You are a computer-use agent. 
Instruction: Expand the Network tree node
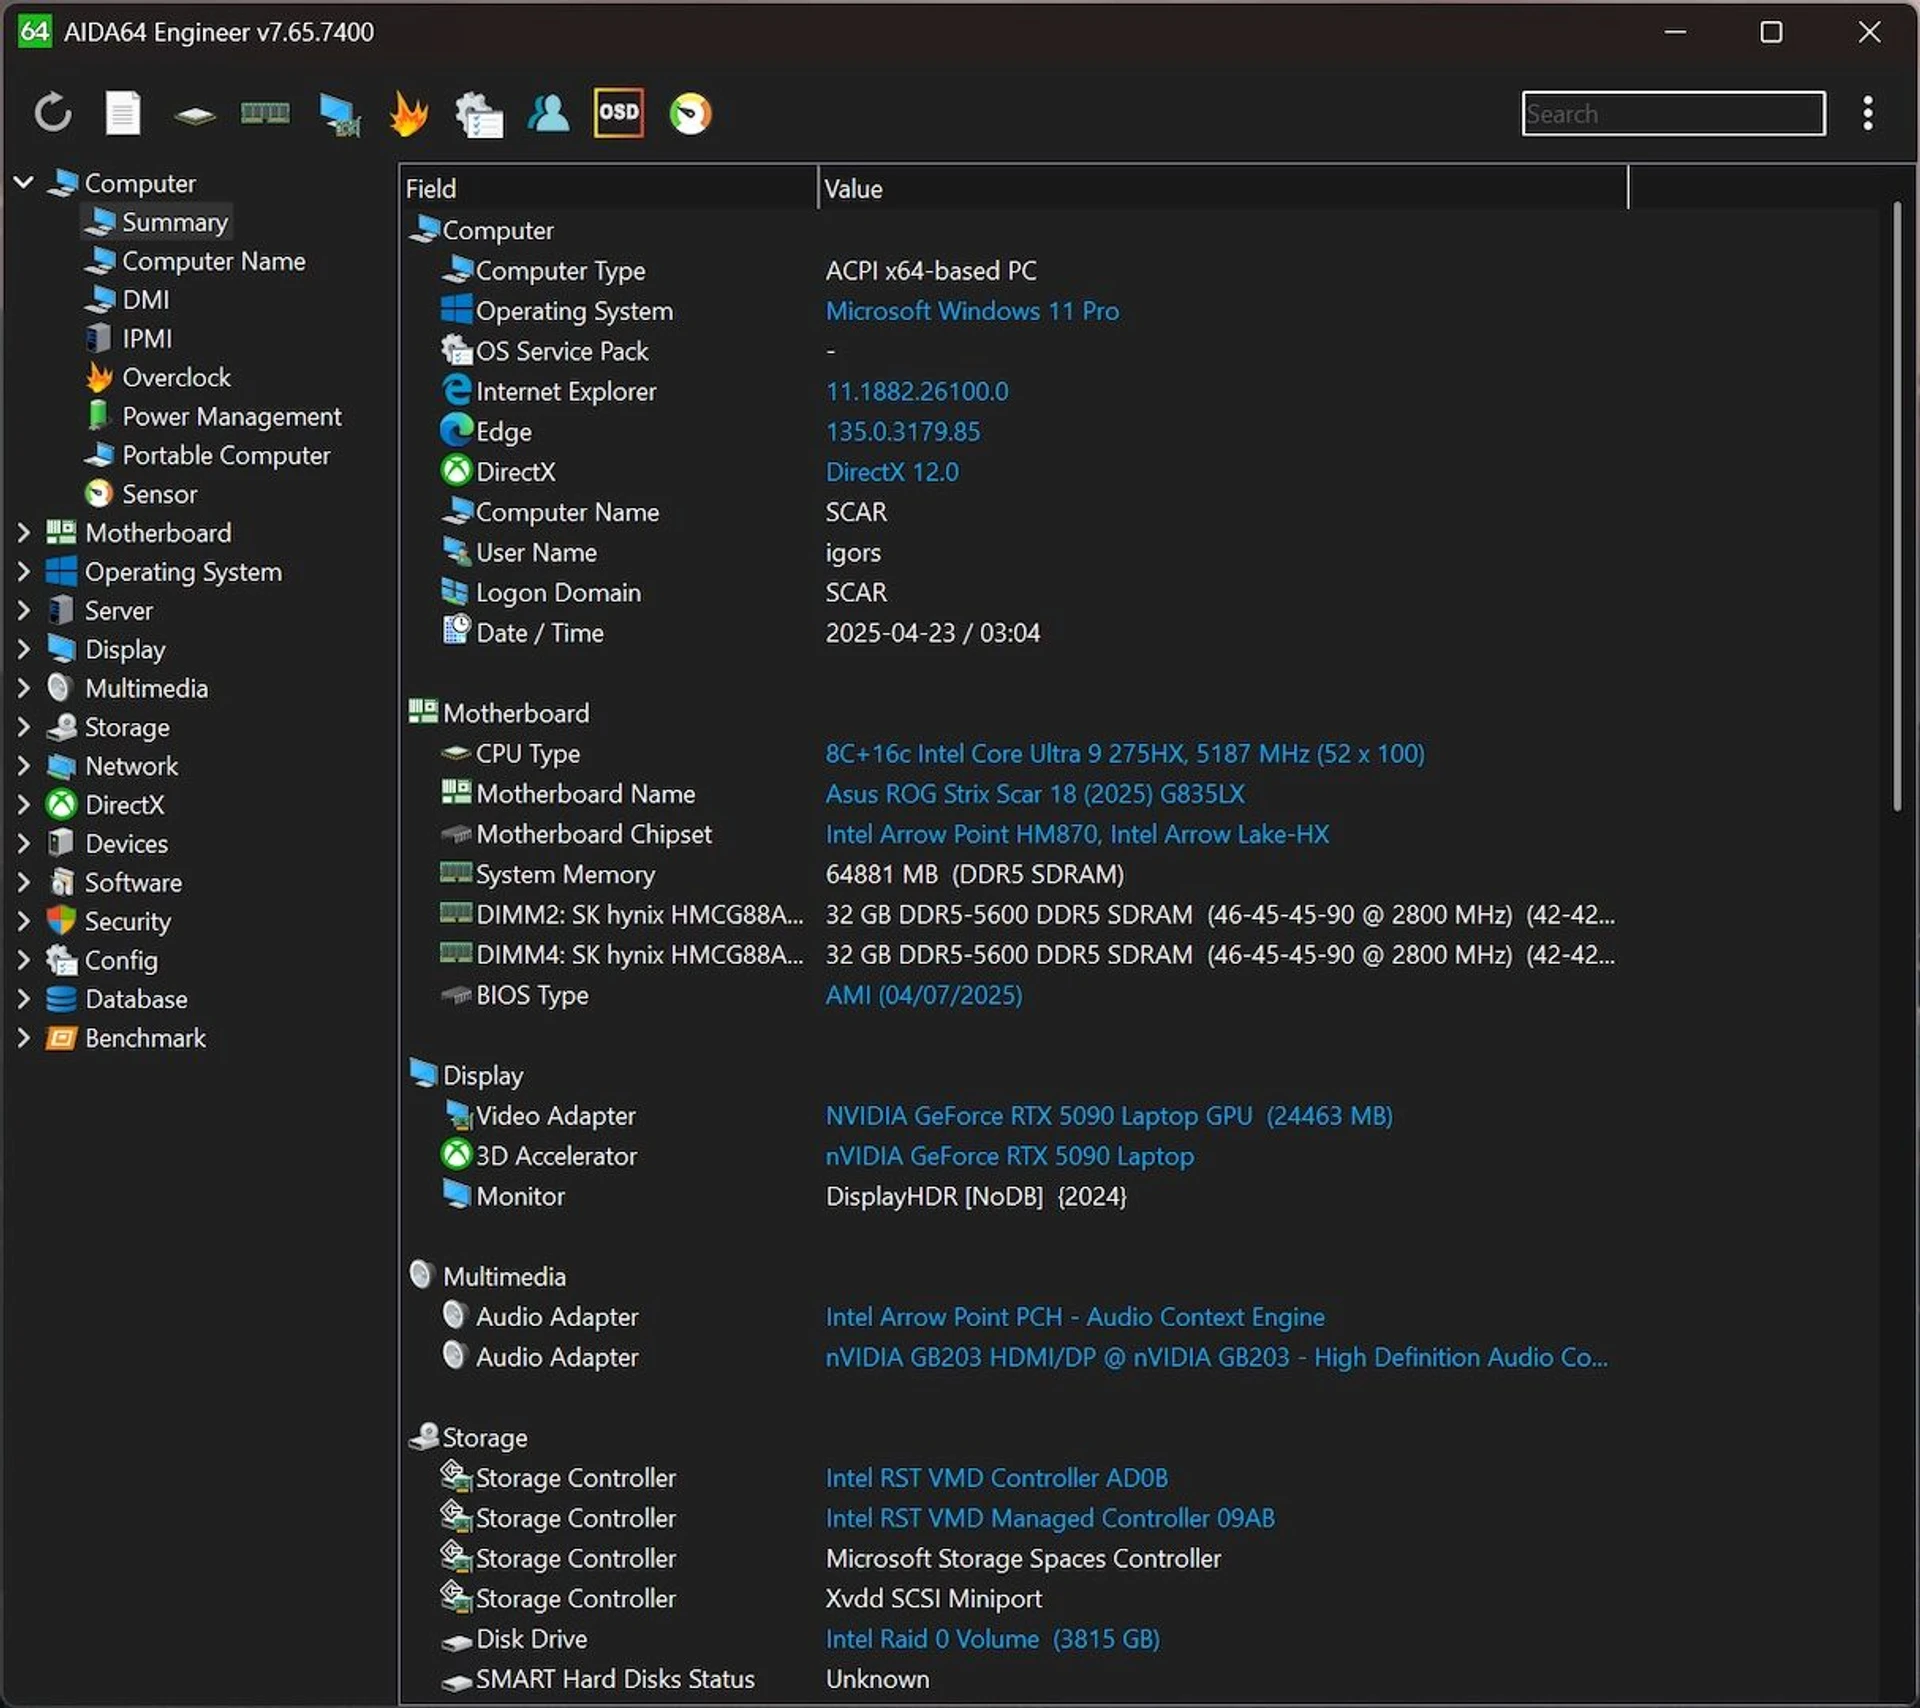coord(24,766)
